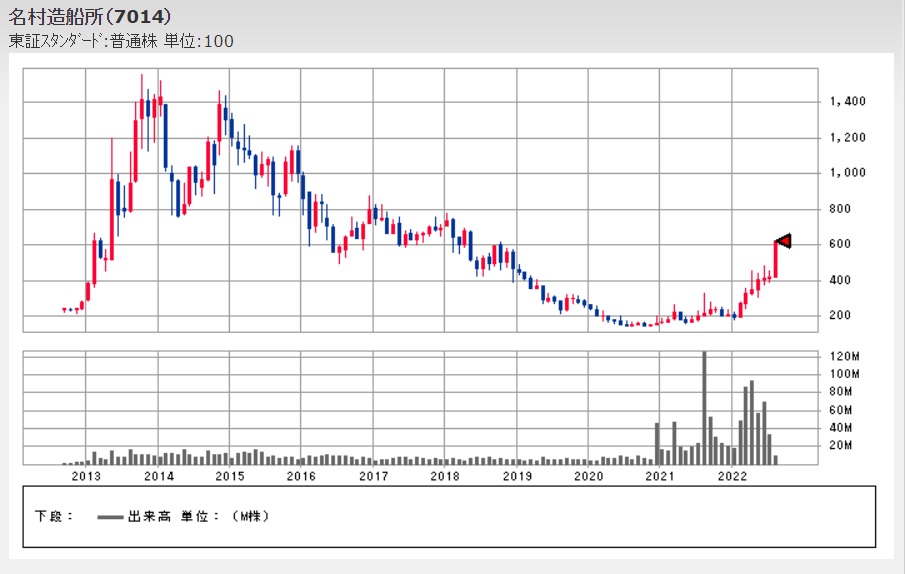Click the 120M volume axis label
This screenshot has width=905, height=574.
pos(844,357)
